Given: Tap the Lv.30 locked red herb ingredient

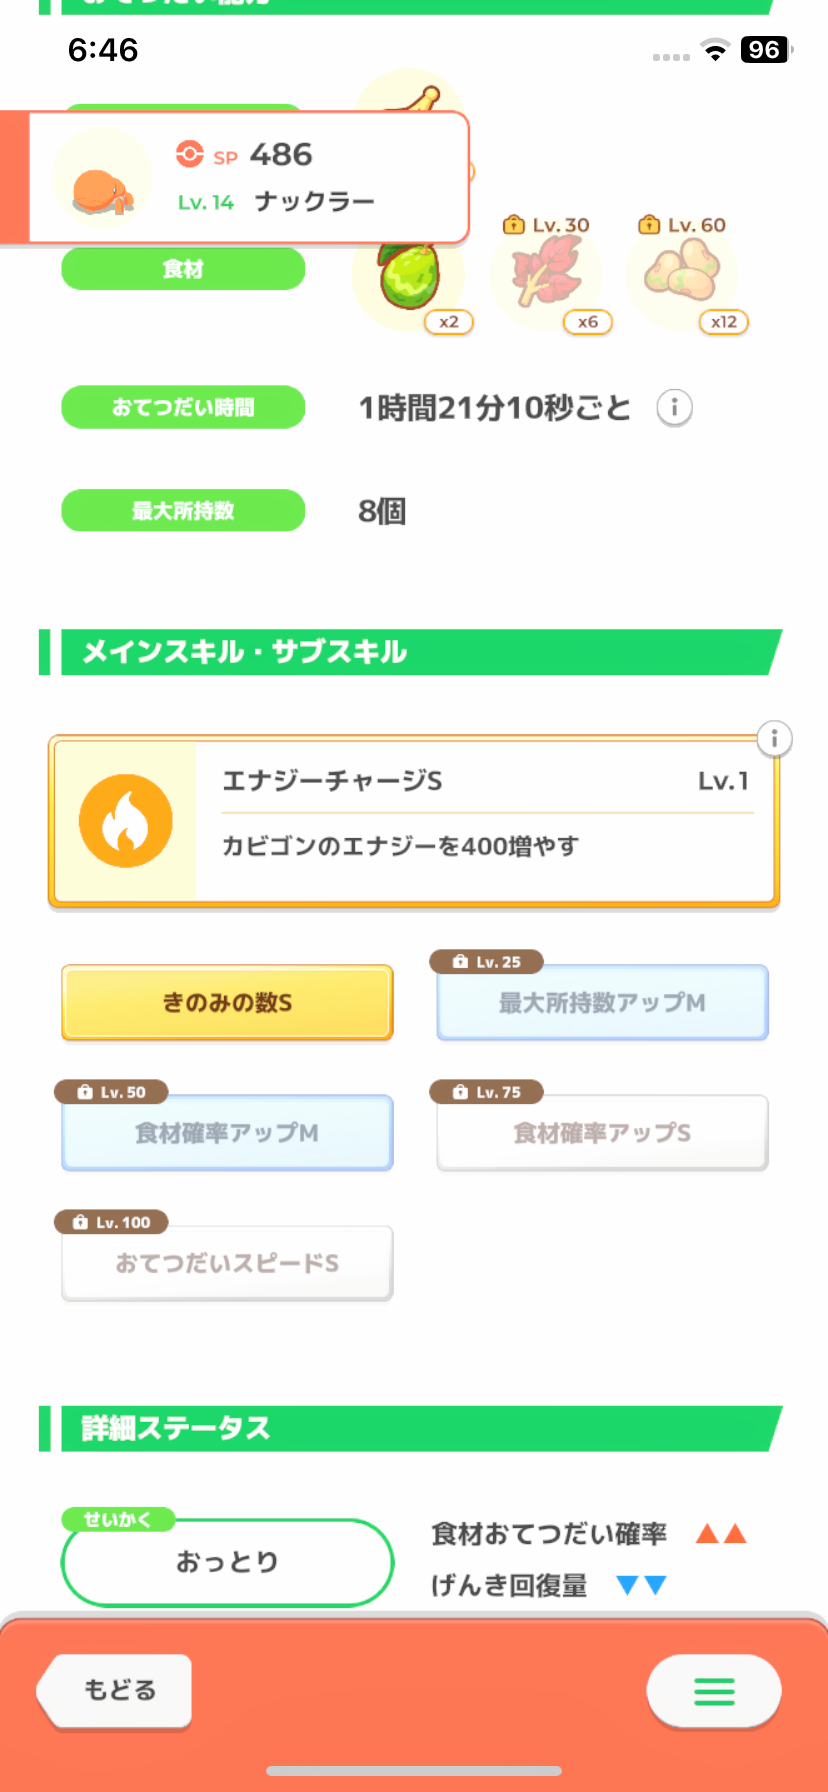Looking at the screenshot, I should point(546,274).
